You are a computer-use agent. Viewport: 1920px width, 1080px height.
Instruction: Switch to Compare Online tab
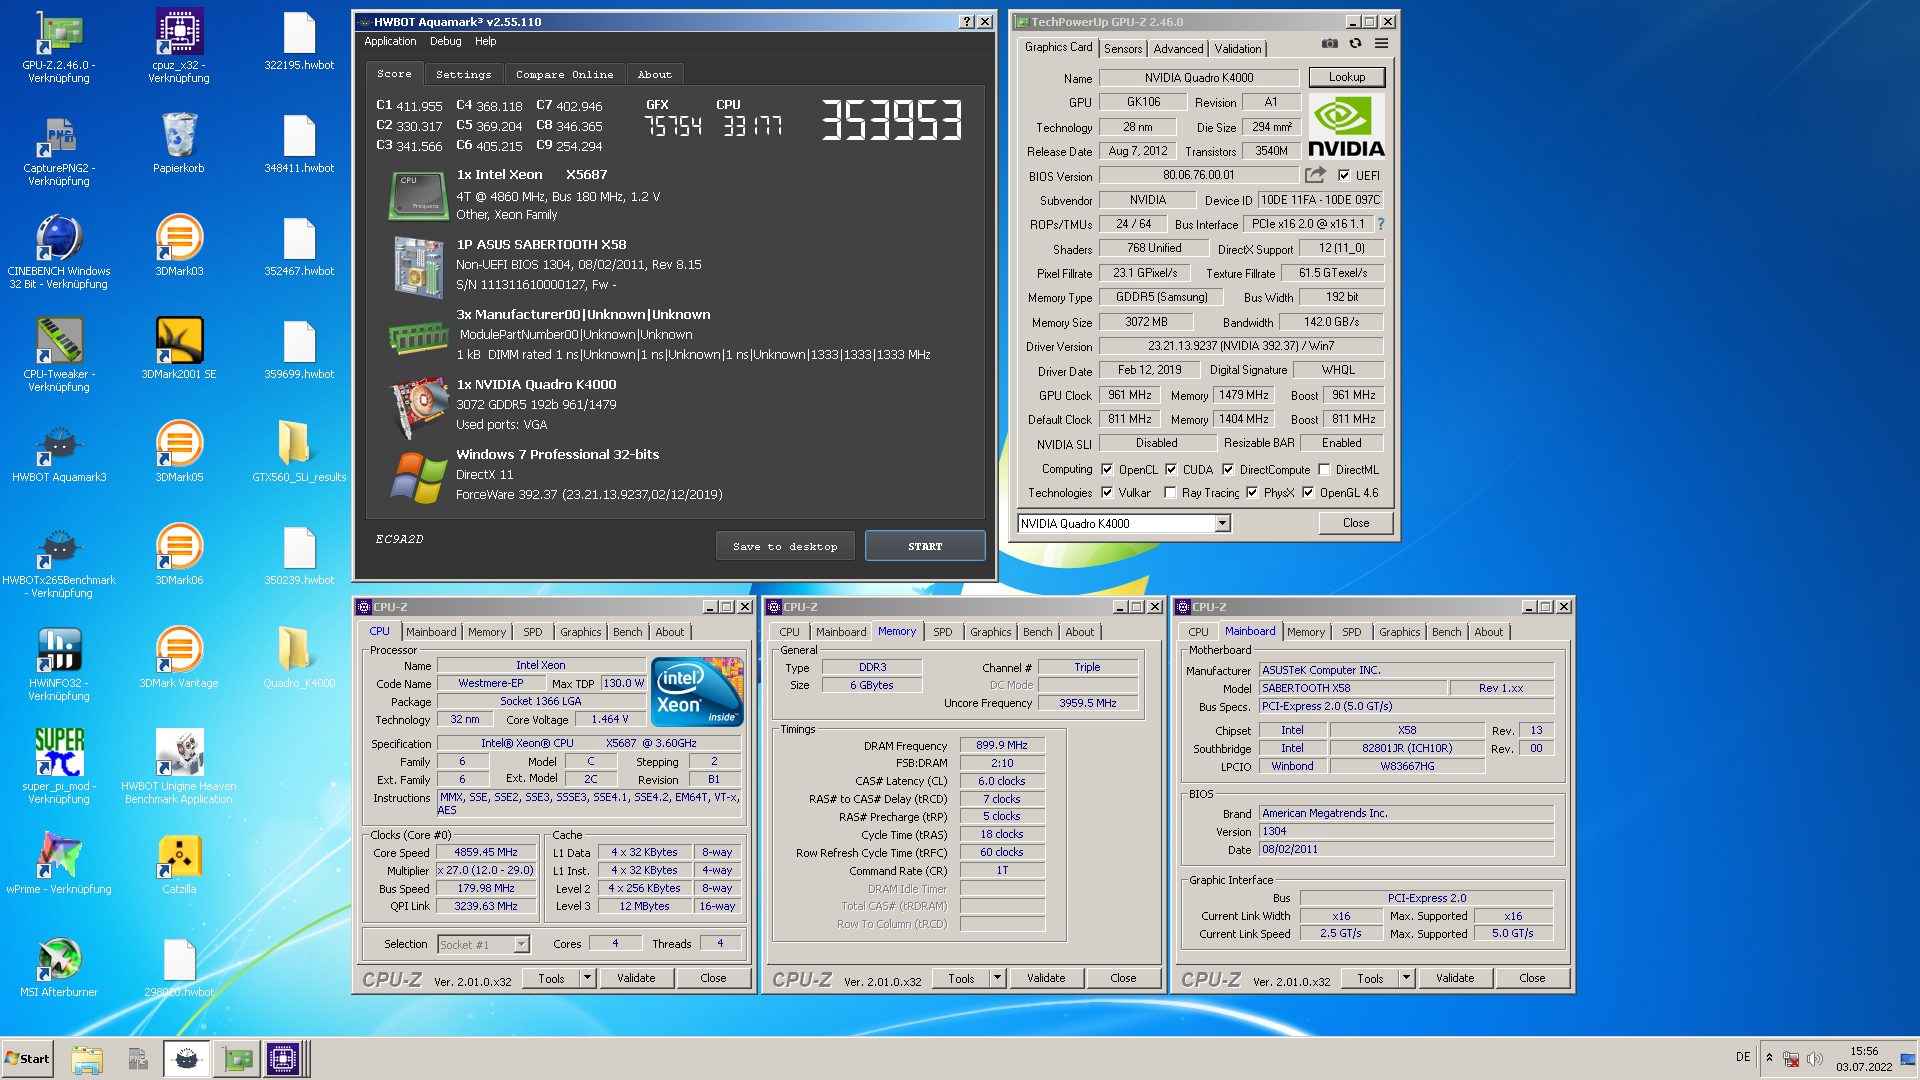[x=564, y=74]
